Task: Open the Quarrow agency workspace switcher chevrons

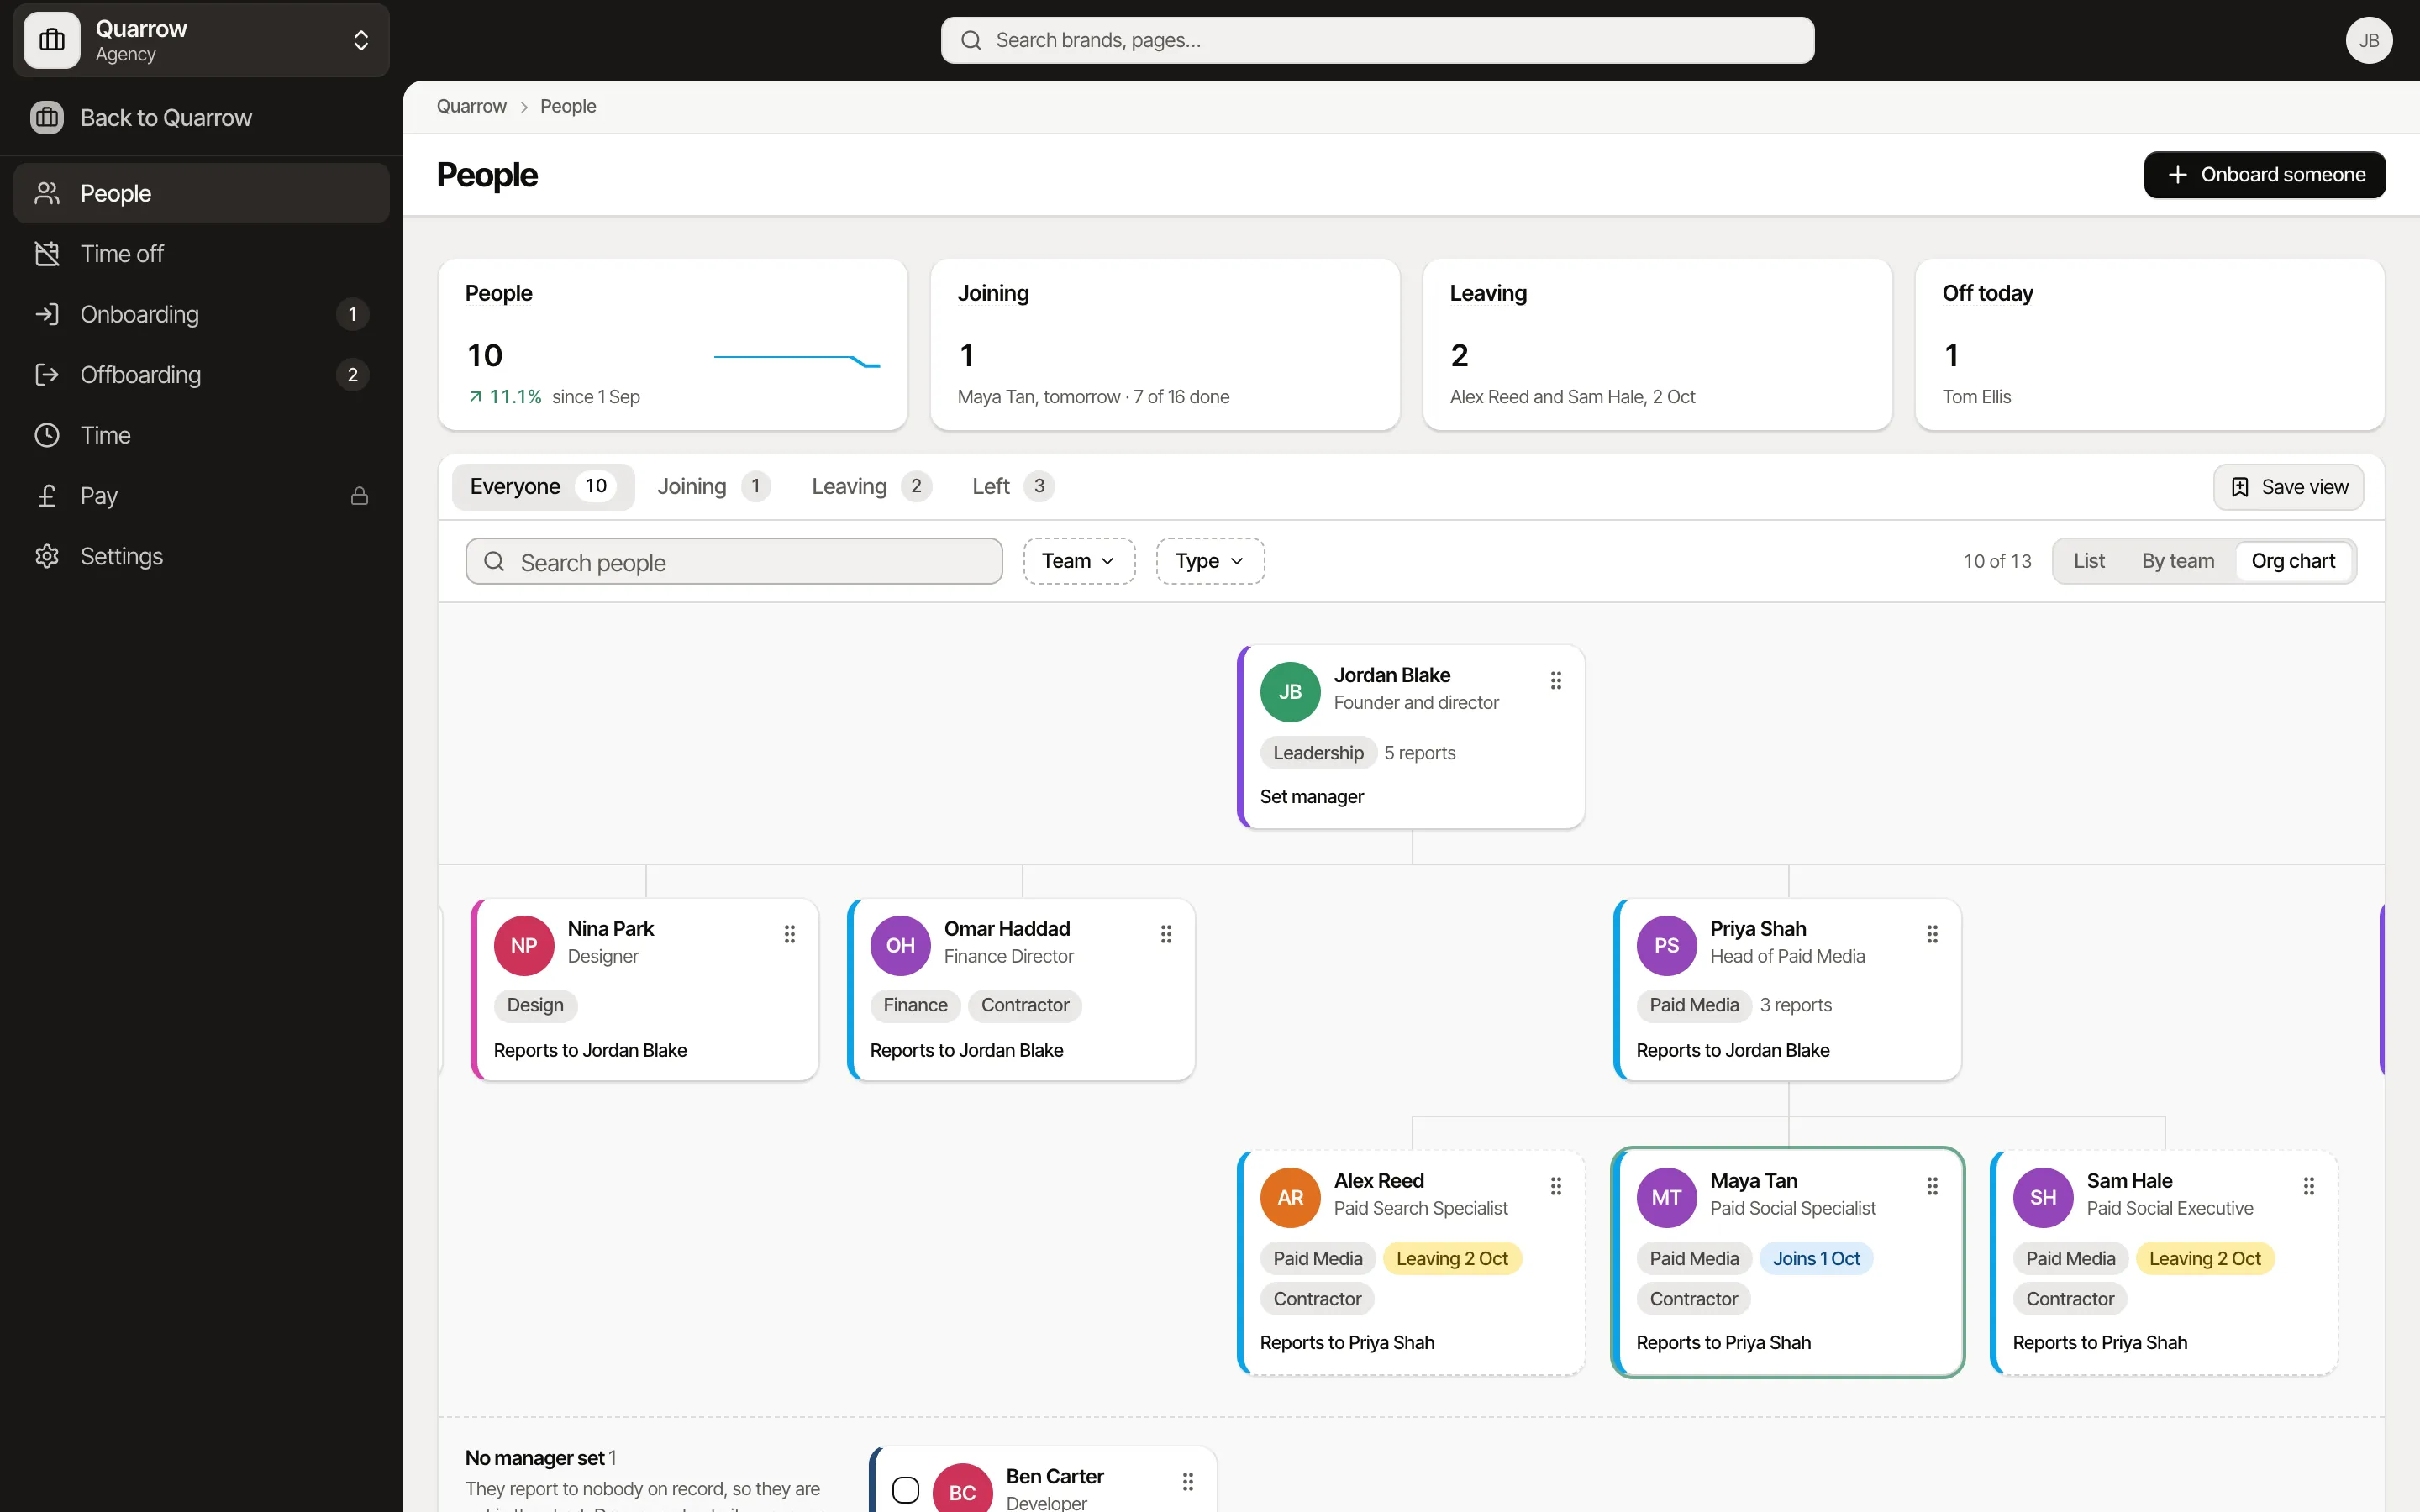Action: tap(361, 40)
